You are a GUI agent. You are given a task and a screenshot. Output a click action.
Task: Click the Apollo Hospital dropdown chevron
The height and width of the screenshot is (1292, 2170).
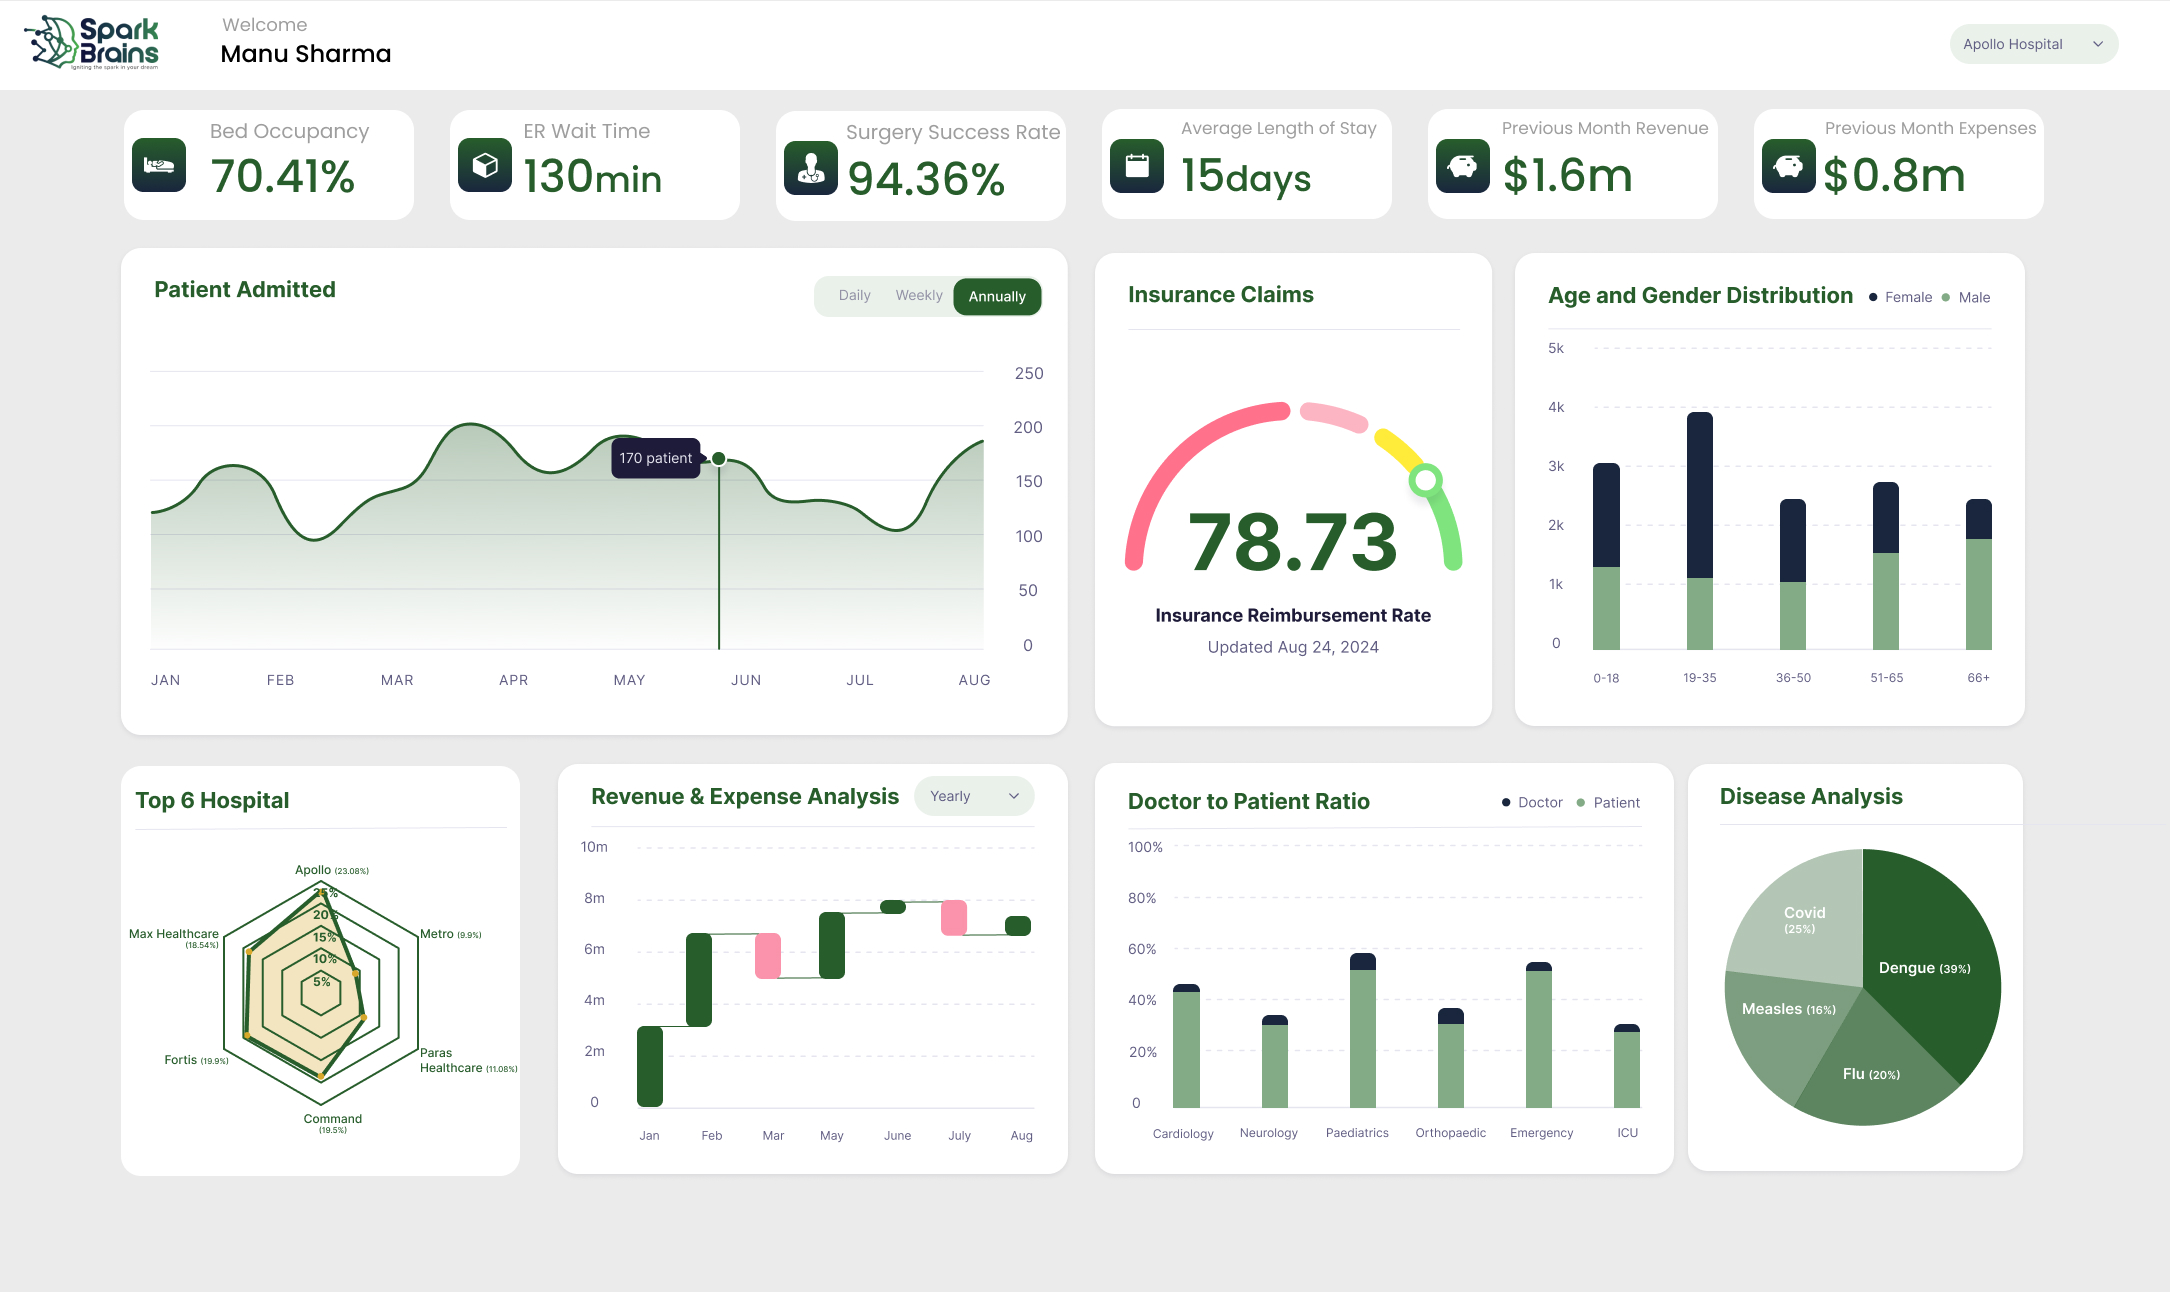pyautogui.click(x=2098, y=44)
